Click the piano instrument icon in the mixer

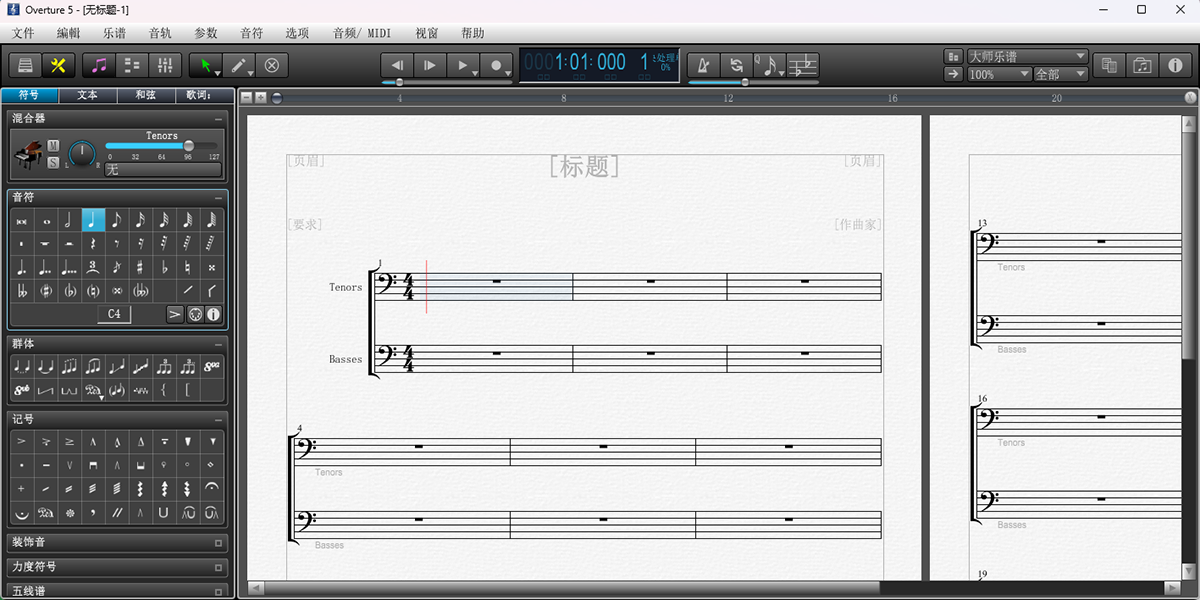(30, 153)
